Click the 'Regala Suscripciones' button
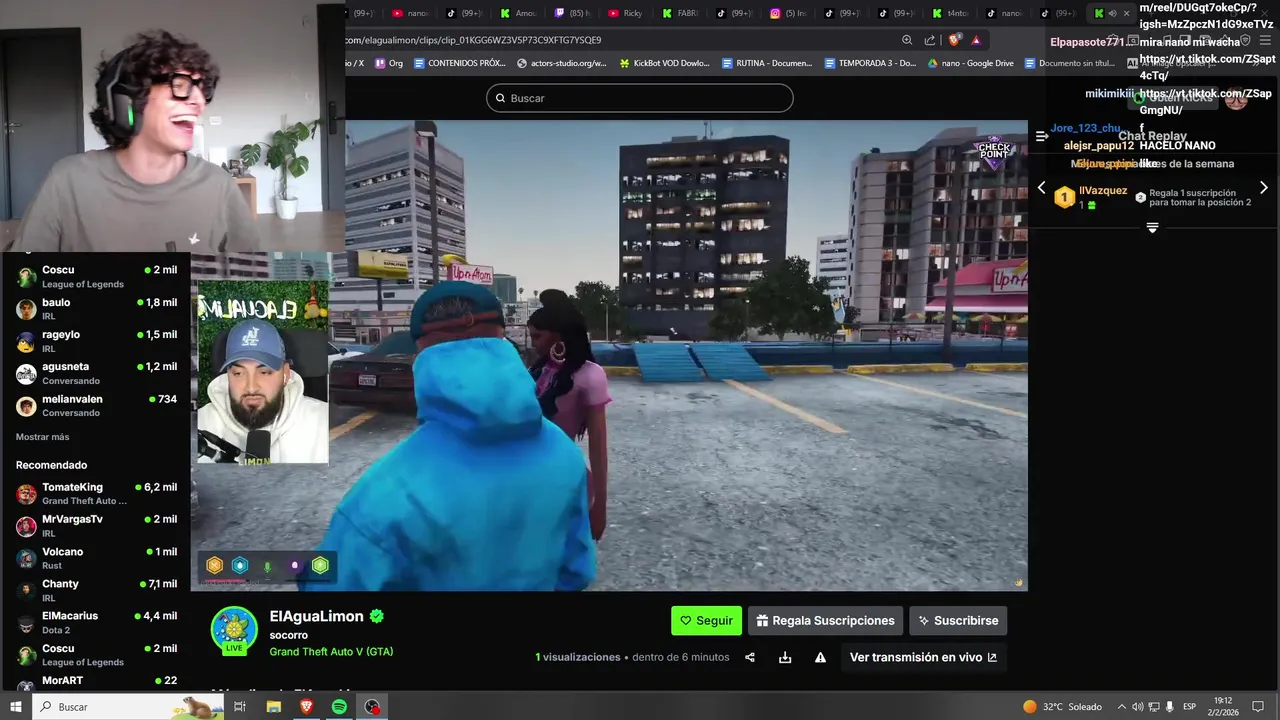This screenshot has height=720, width=1280. click(x=825, y=620)
